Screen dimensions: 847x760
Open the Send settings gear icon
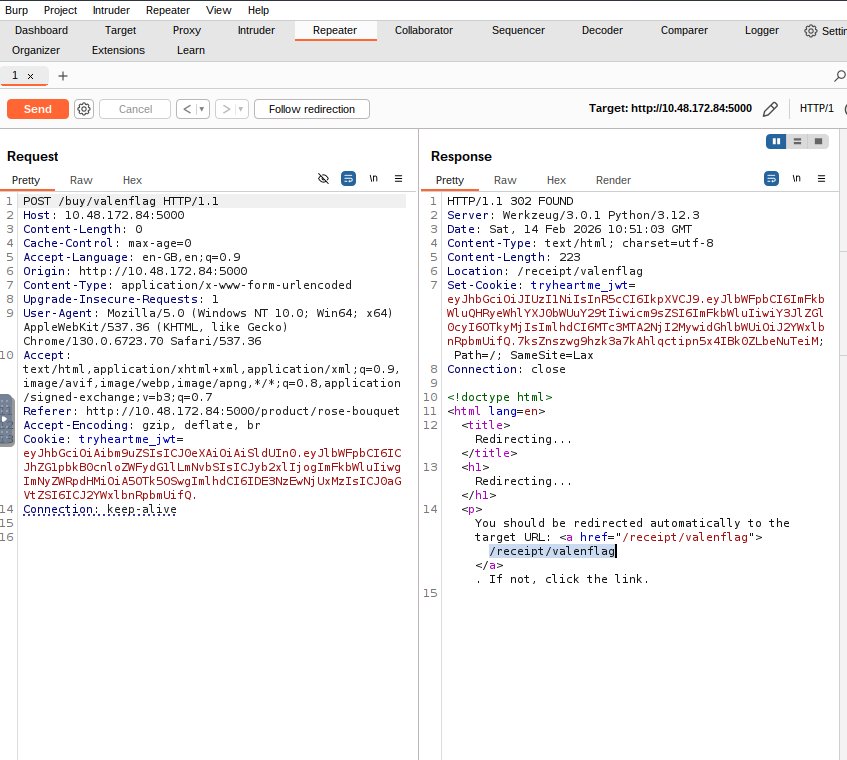(x=84, y=109)
